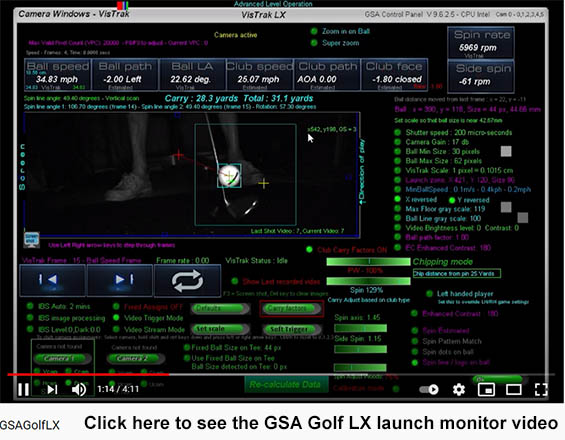Toggle Super zoom indicator
565x440 pixels.
pyautogui.click(x=314, y=43)
